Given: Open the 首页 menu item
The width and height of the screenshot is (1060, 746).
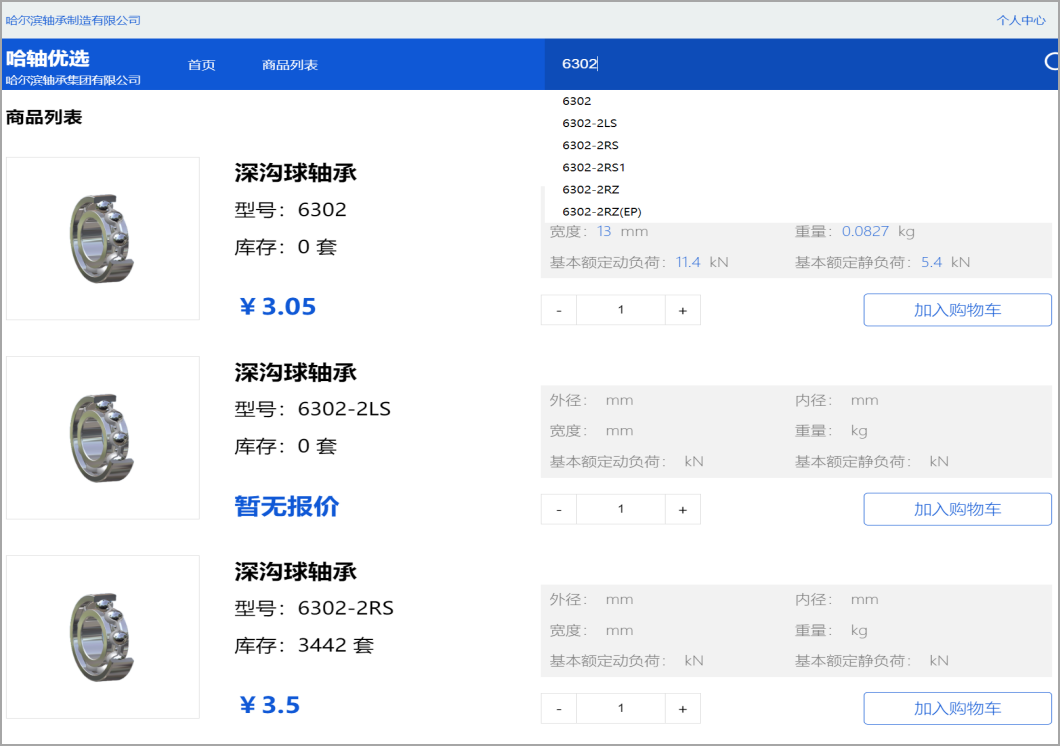Looking at the screenshot, I should (x=200, y=64).
